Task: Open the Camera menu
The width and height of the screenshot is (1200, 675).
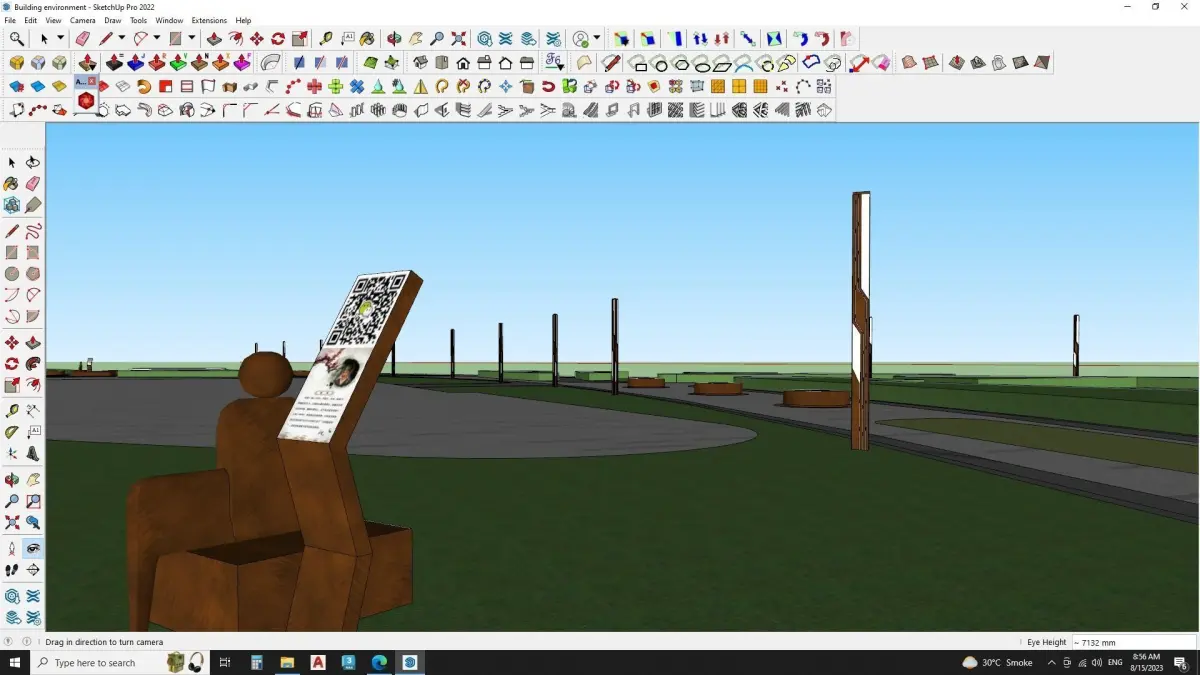Action: pyautogui.click(x=83, y=20)
